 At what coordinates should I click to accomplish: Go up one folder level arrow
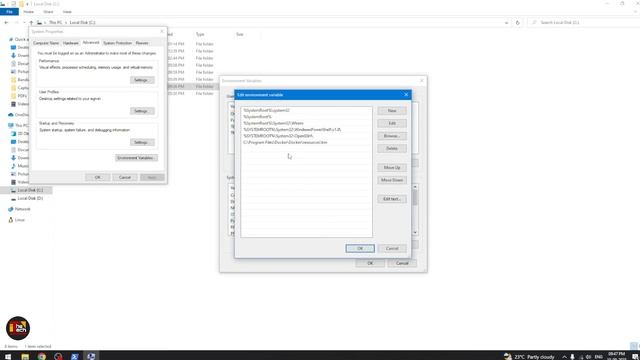click(31, 22)
